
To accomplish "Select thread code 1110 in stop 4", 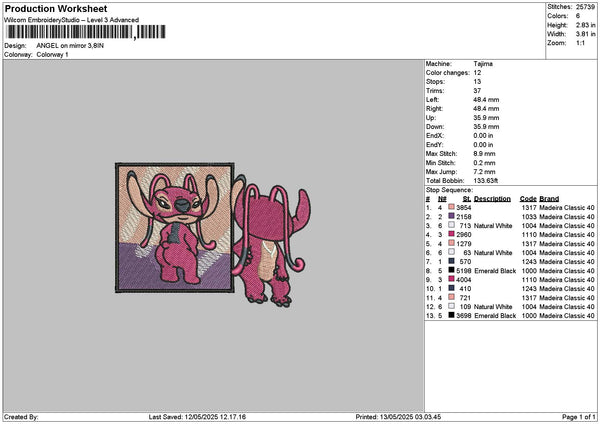I will pos(529,235).
